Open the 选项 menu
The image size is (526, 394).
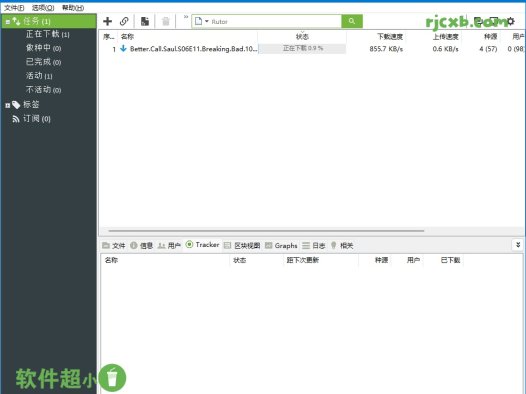point(43,7)
